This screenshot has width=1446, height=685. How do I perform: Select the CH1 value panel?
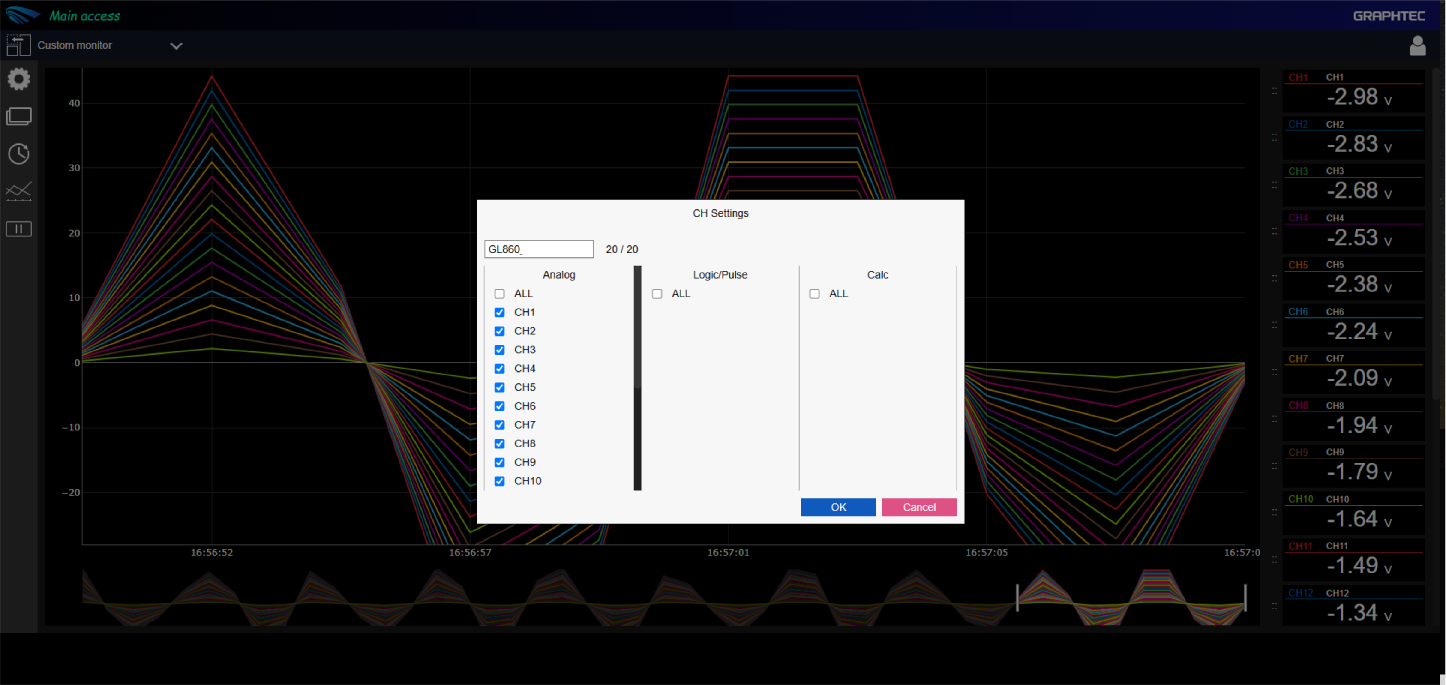(x=1354, y=90)
